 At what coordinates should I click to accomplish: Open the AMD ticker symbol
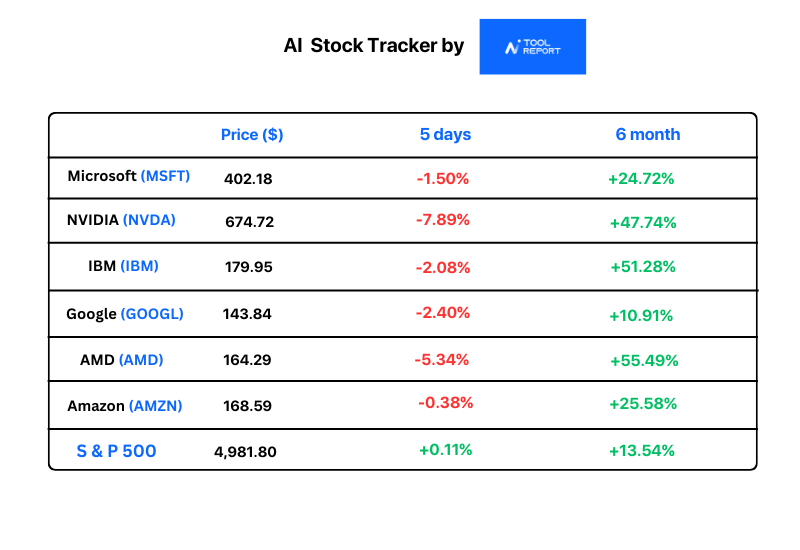click(x=141, y=360)
